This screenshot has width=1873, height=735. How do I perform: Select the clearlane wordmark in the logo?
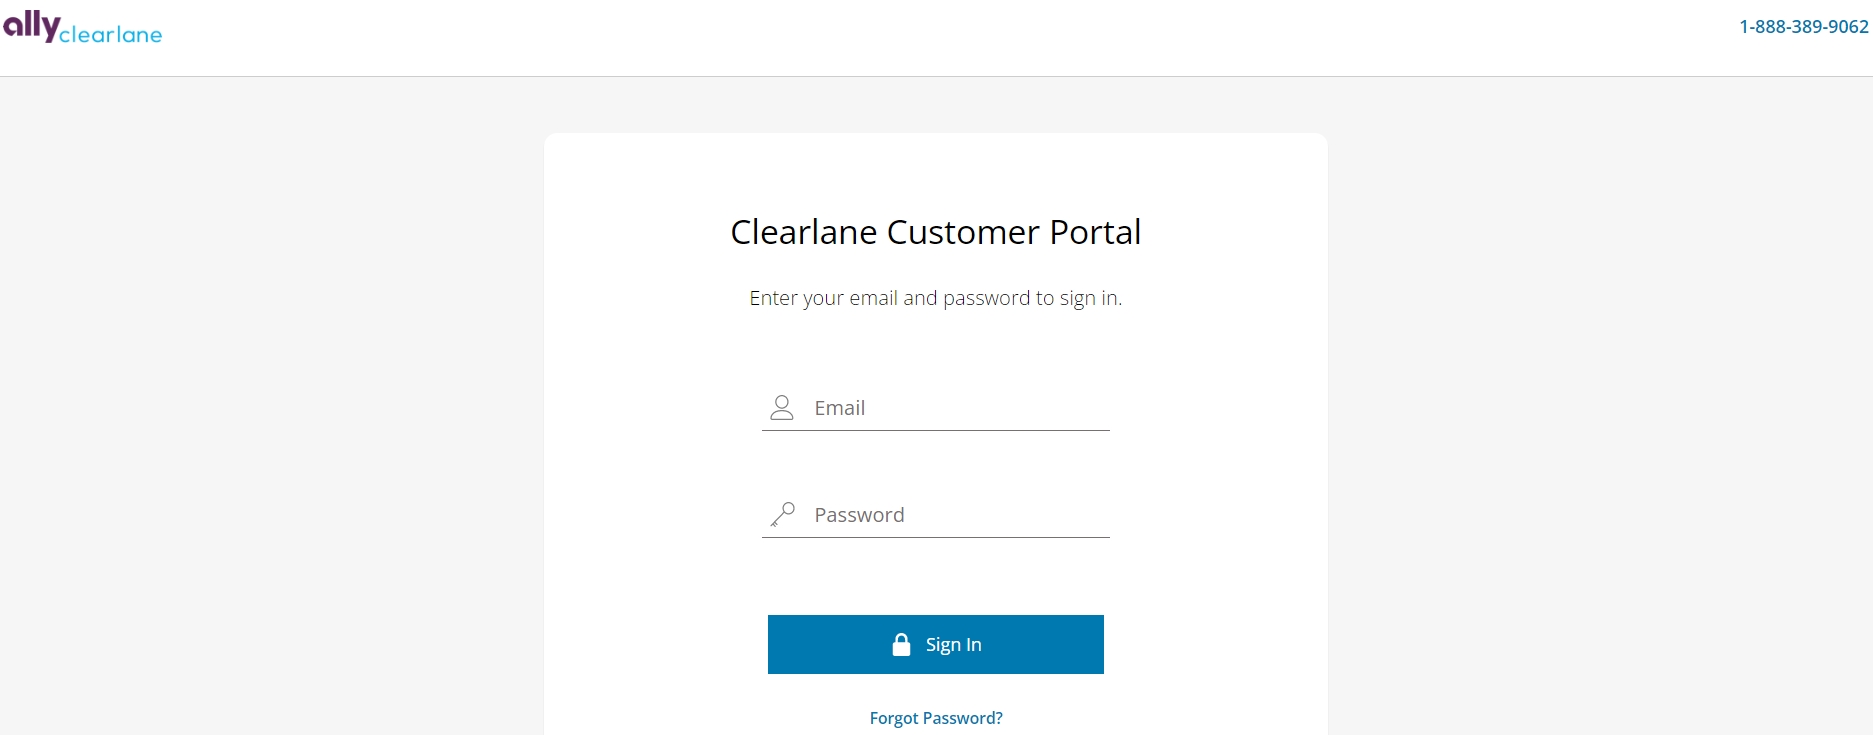pos(112,35)
